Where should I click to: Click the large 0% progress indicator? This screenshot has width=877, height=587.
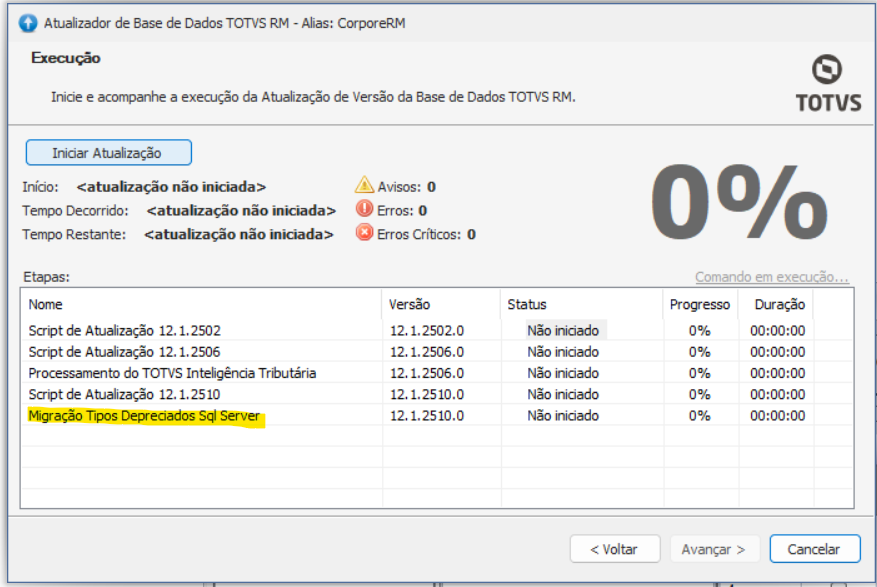point(739,202)
